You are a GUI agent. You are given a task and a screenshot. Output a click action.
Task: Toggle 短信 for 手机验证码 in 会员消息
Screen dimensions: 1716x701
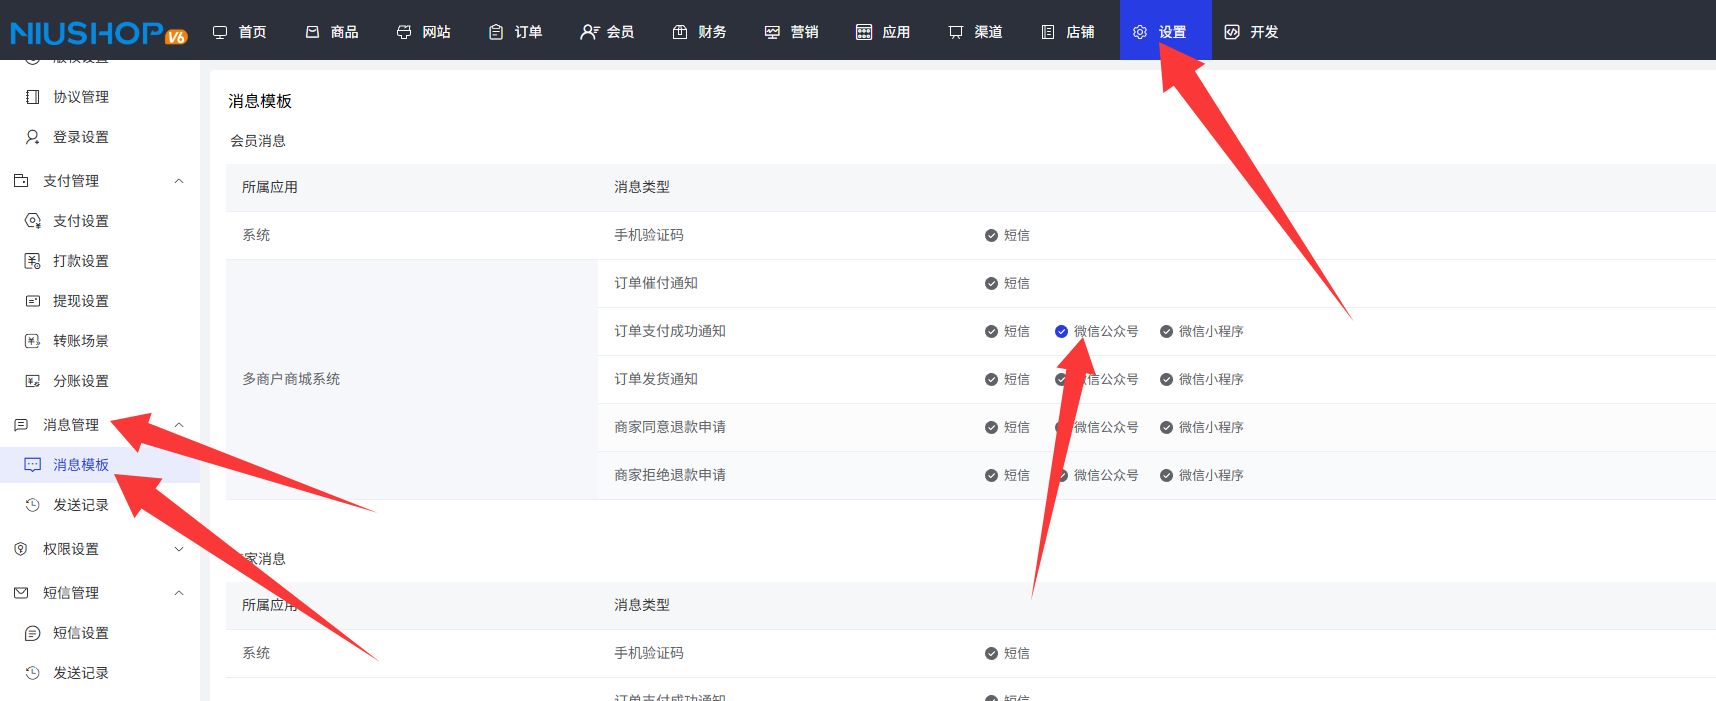point(991,235)
